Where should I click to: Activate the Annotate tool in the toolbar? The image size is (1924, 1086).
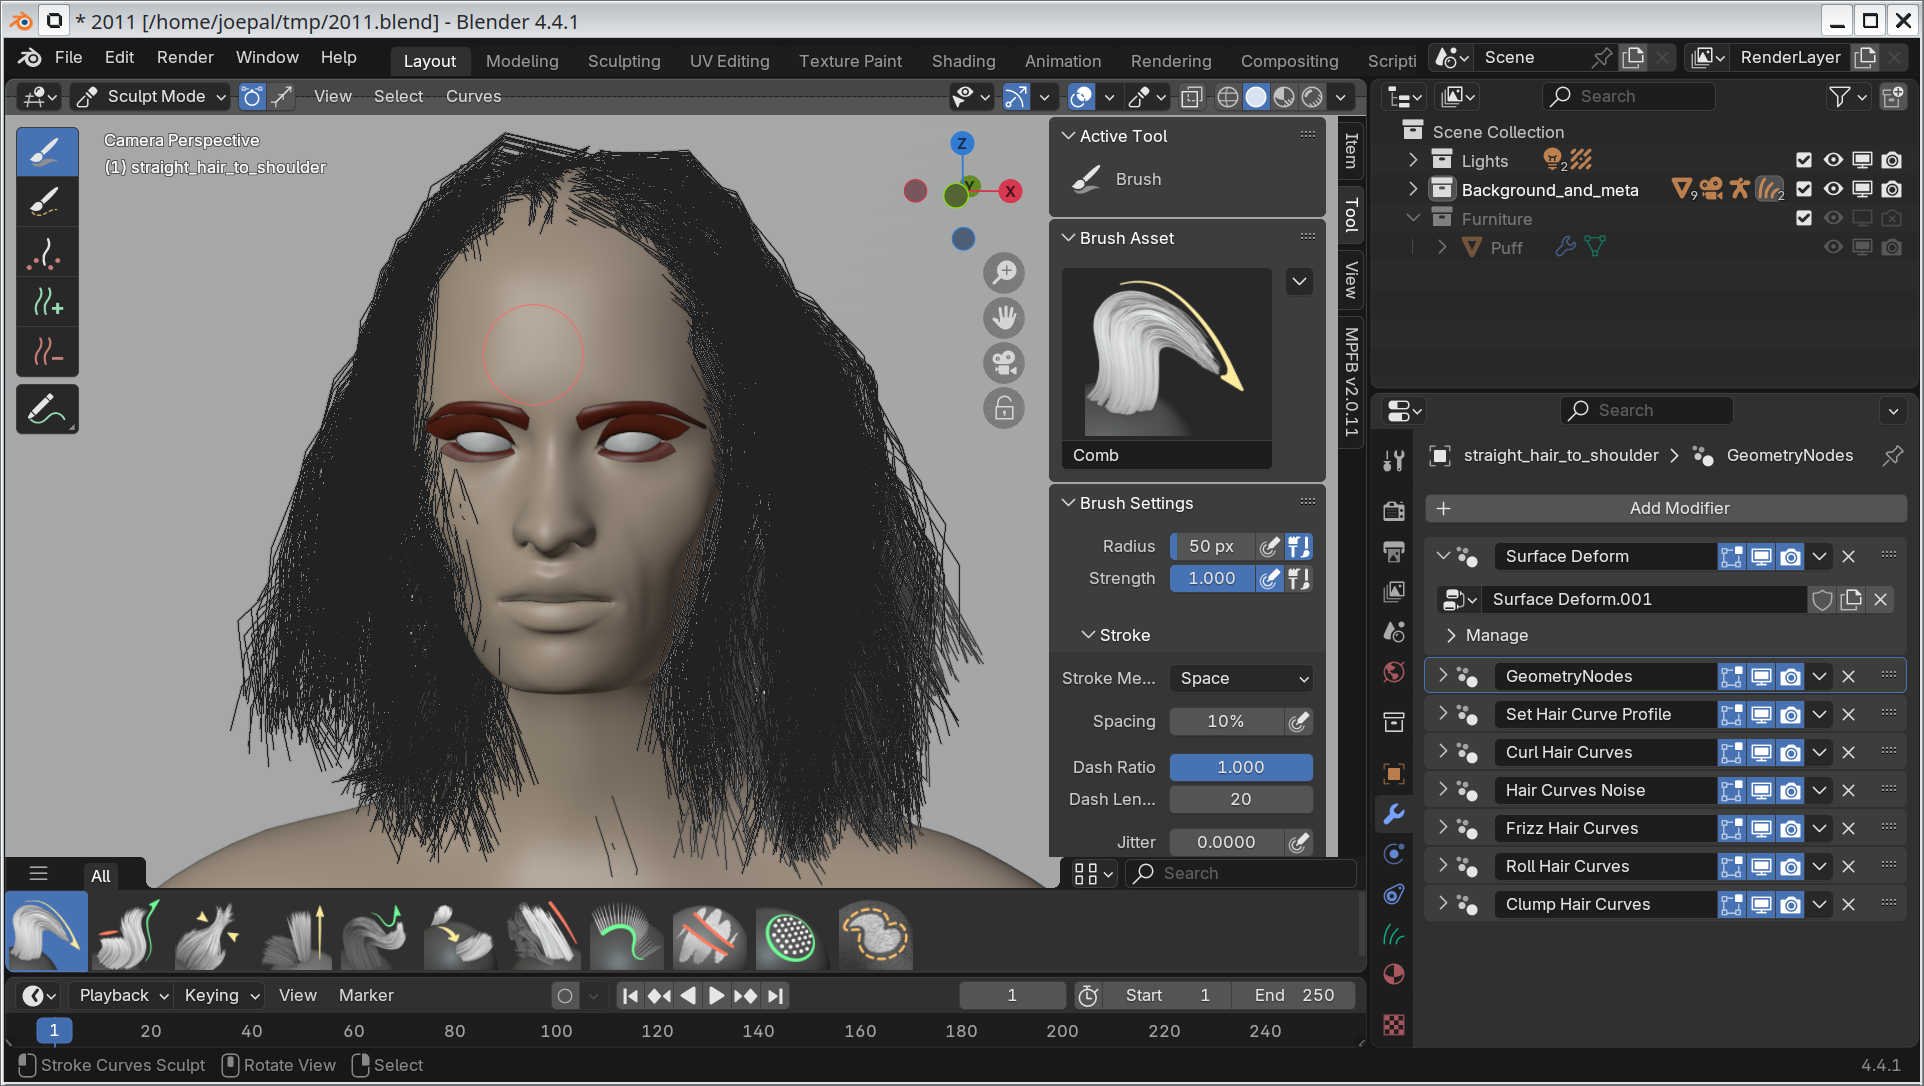[47, 409]
